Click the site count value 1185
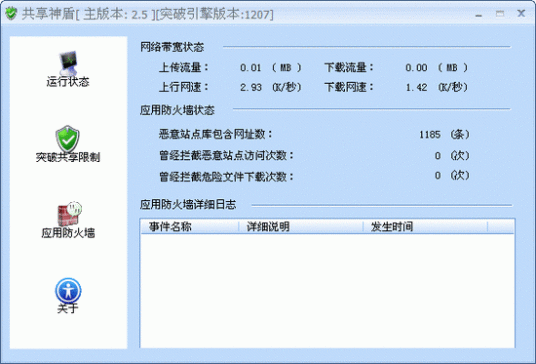 coord(430,135)
